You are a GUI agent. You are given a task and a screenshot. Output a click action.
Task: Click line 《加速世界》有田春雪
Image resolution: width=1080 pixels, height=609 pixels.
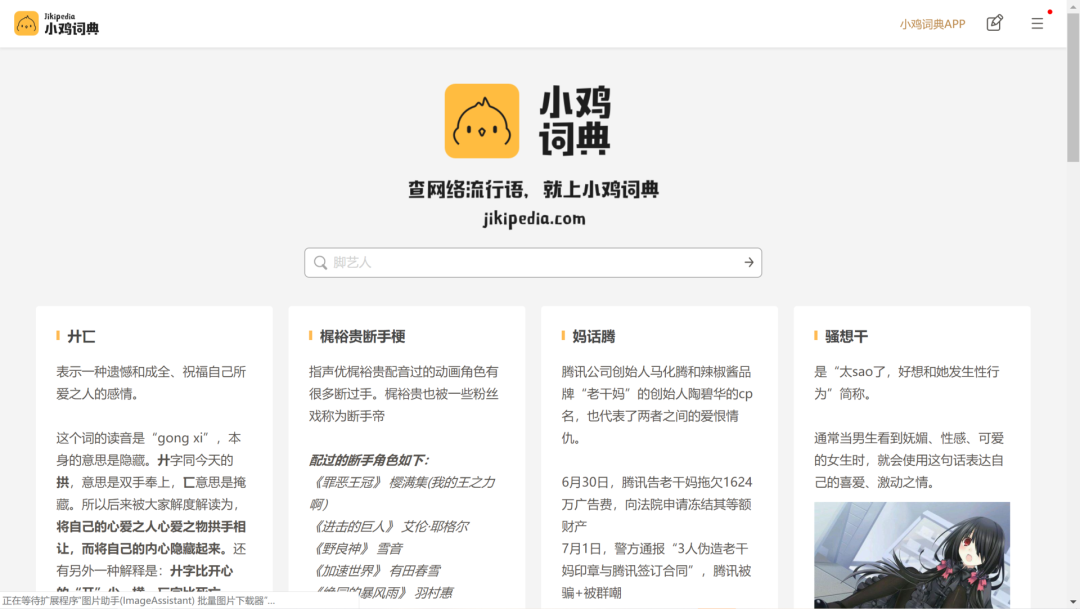pyautogui.click(x=375, y=570)
